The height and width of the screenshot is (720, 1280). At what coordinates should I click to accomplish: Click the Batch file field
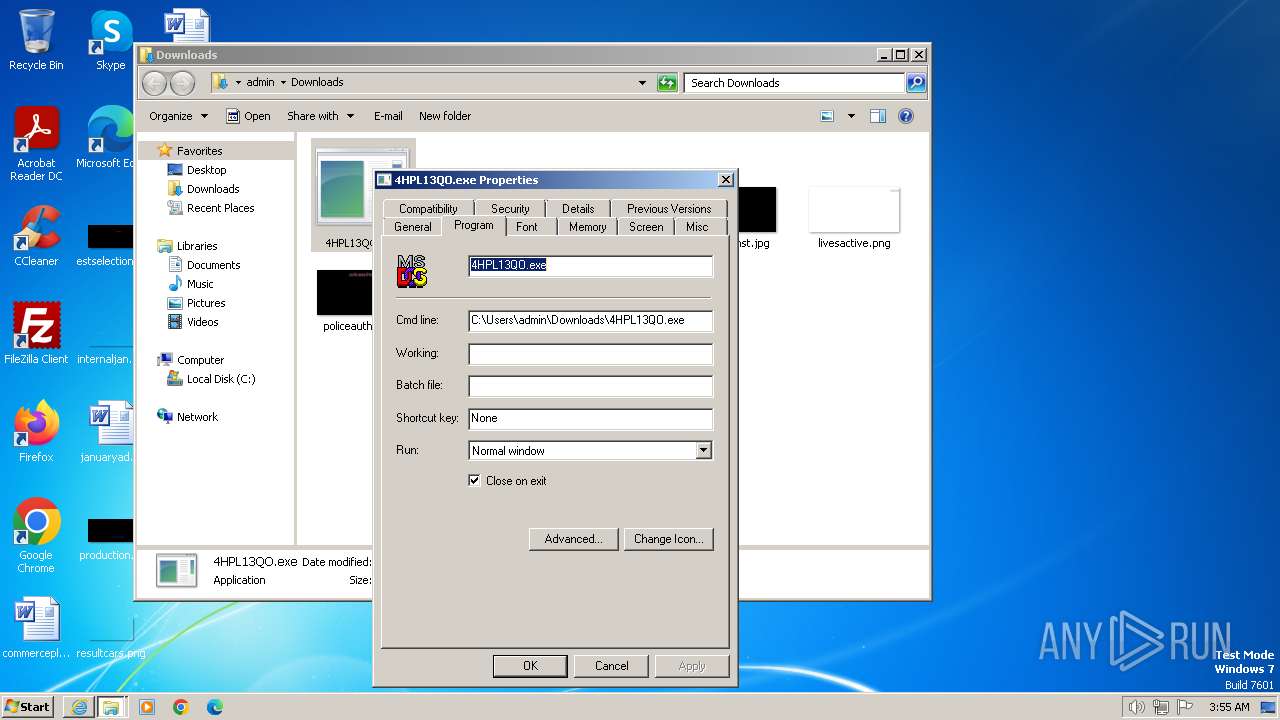coord(591,386)
